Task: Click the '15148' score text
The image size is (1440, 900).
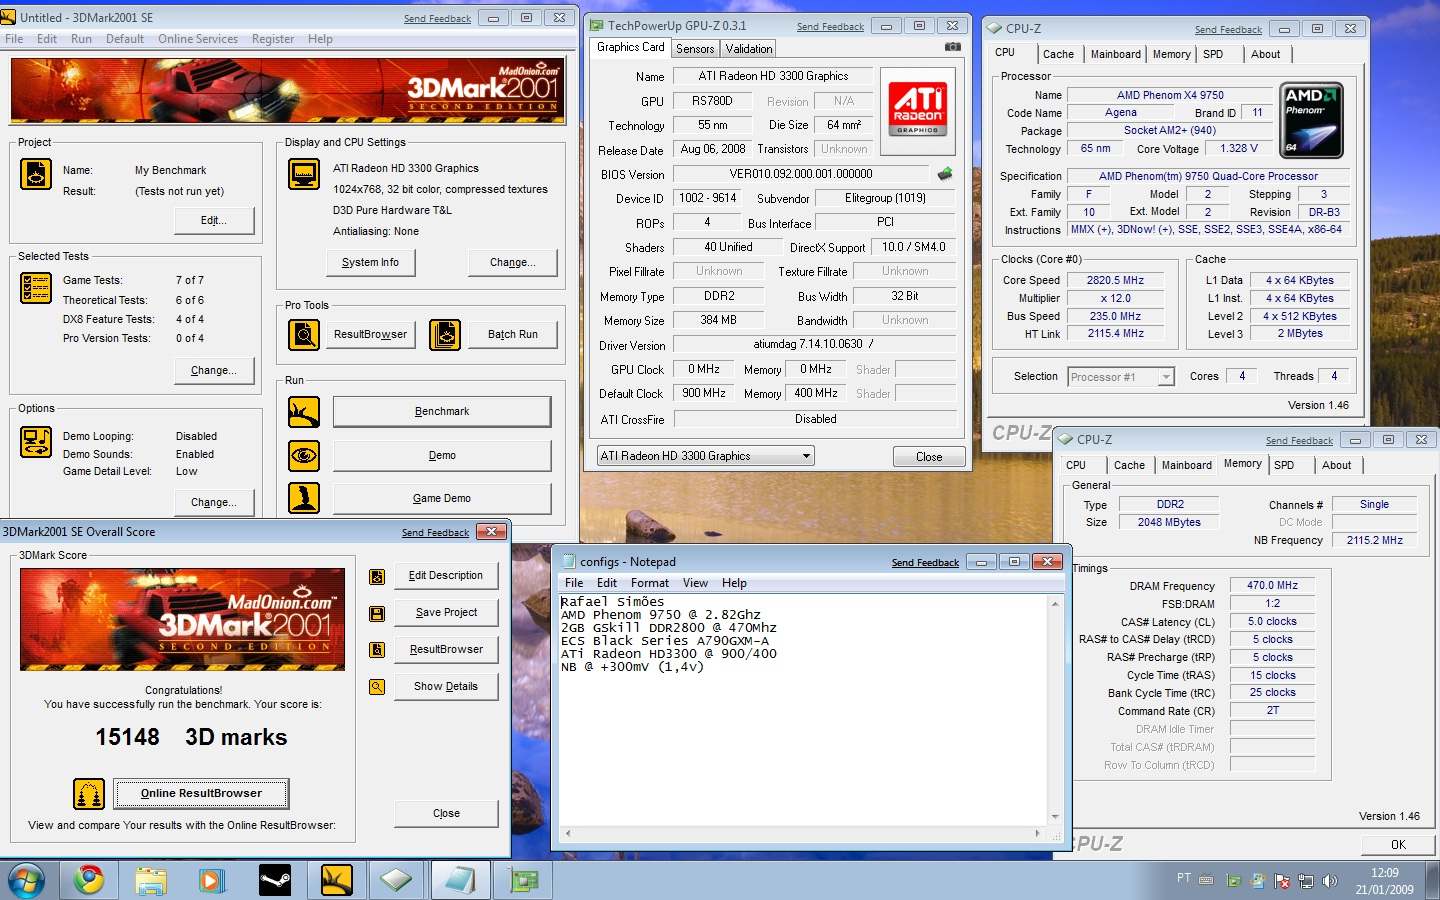Action: point(128,738)
